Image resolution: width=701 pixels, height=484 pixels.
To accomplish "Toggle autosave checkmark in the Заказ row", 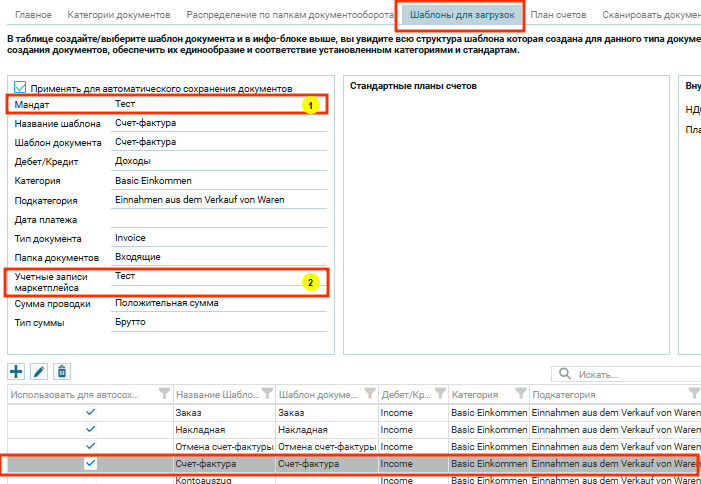I will (x=90, y=412).
